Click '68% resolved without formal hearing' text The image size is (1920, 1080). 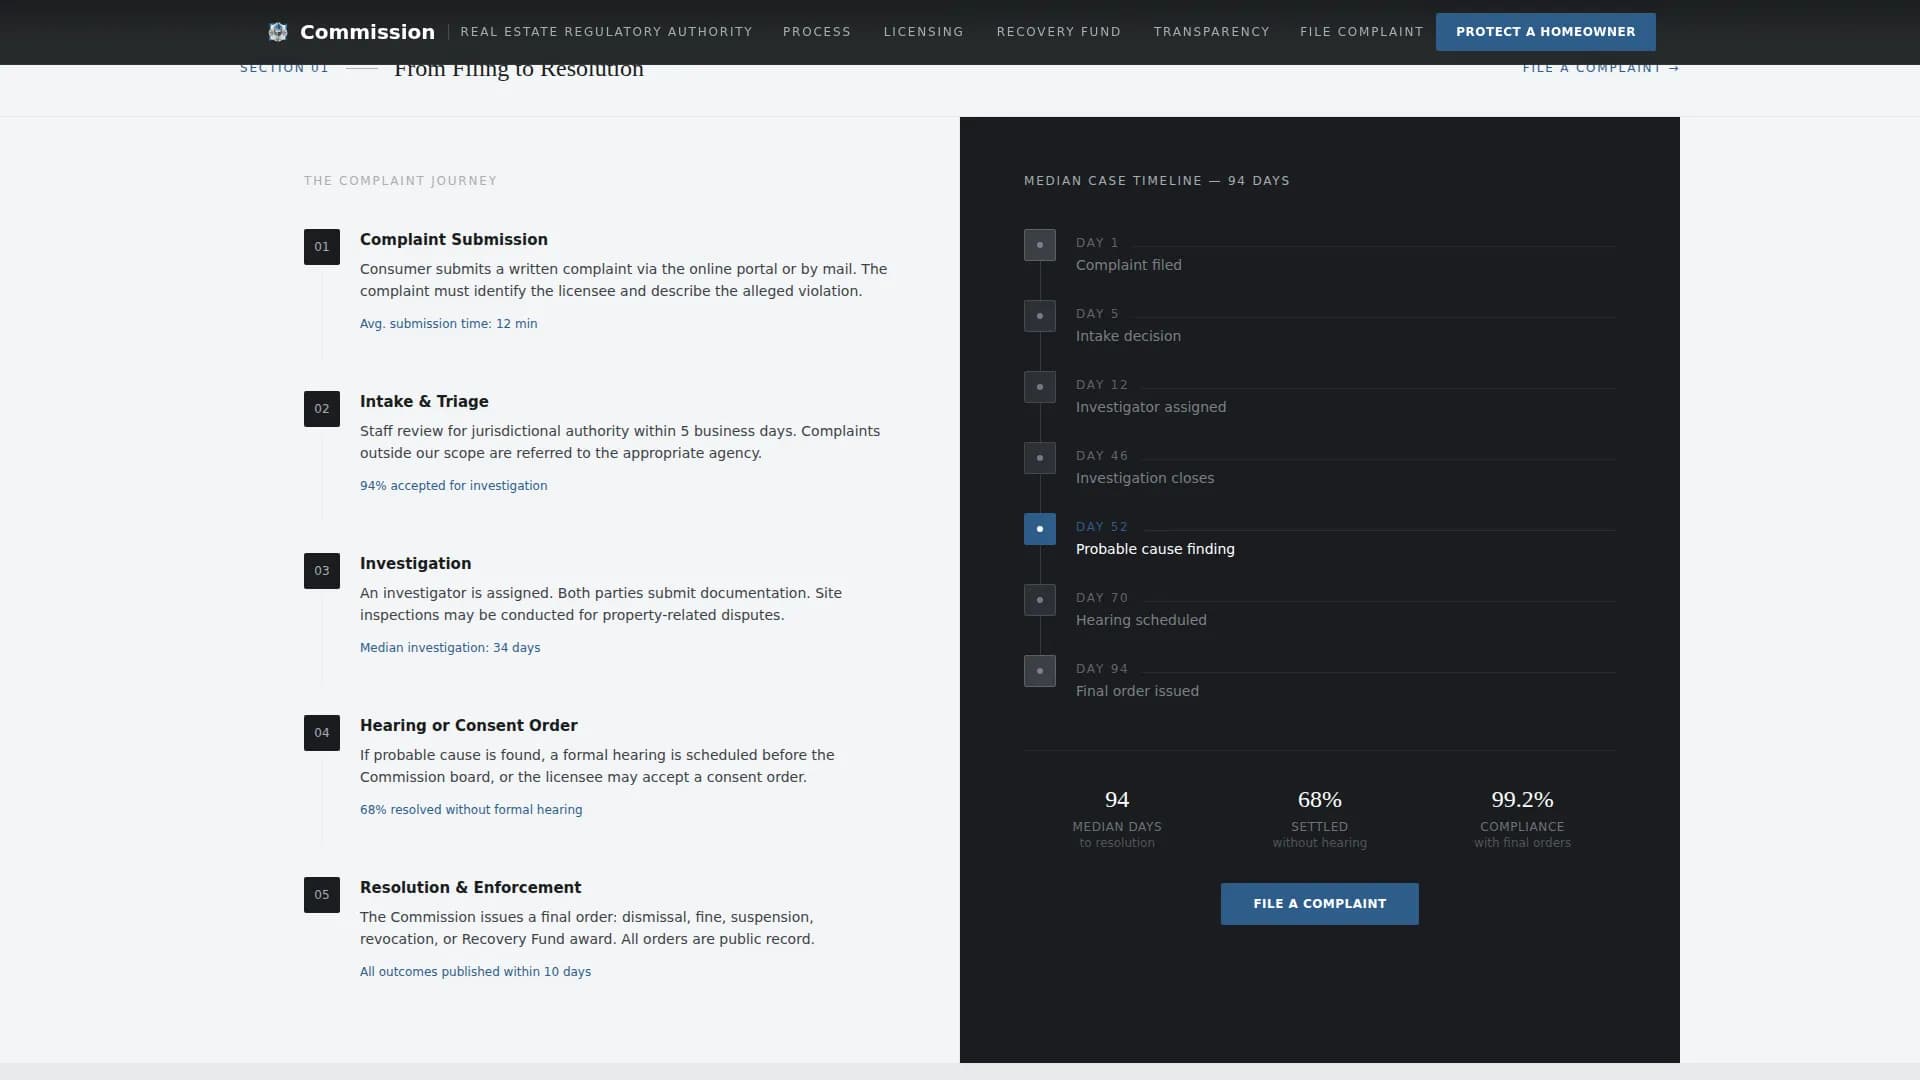pyautogui.click(x=471, y=810)
